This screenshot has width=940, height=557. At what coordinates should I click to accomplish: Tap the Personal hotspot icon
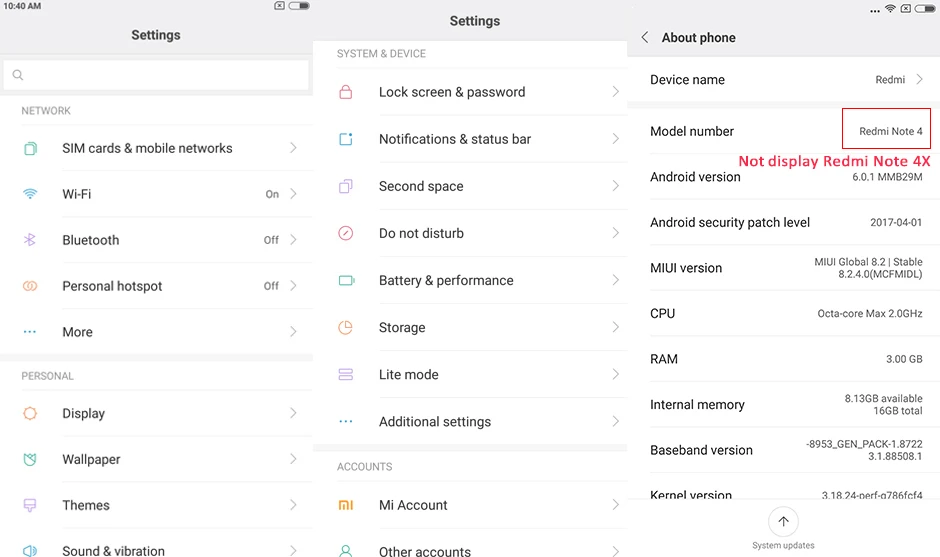pos(30,286)
